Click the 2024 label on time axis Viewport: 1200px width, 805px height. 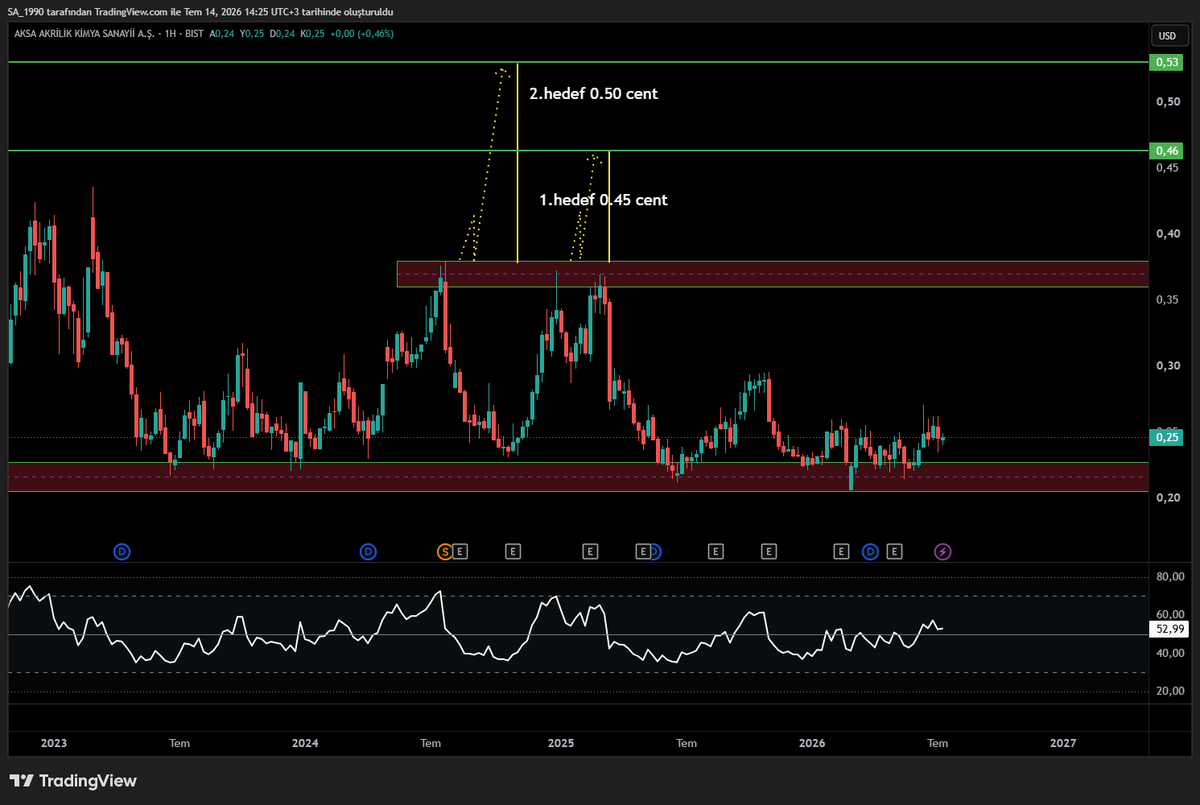[305, 743]
